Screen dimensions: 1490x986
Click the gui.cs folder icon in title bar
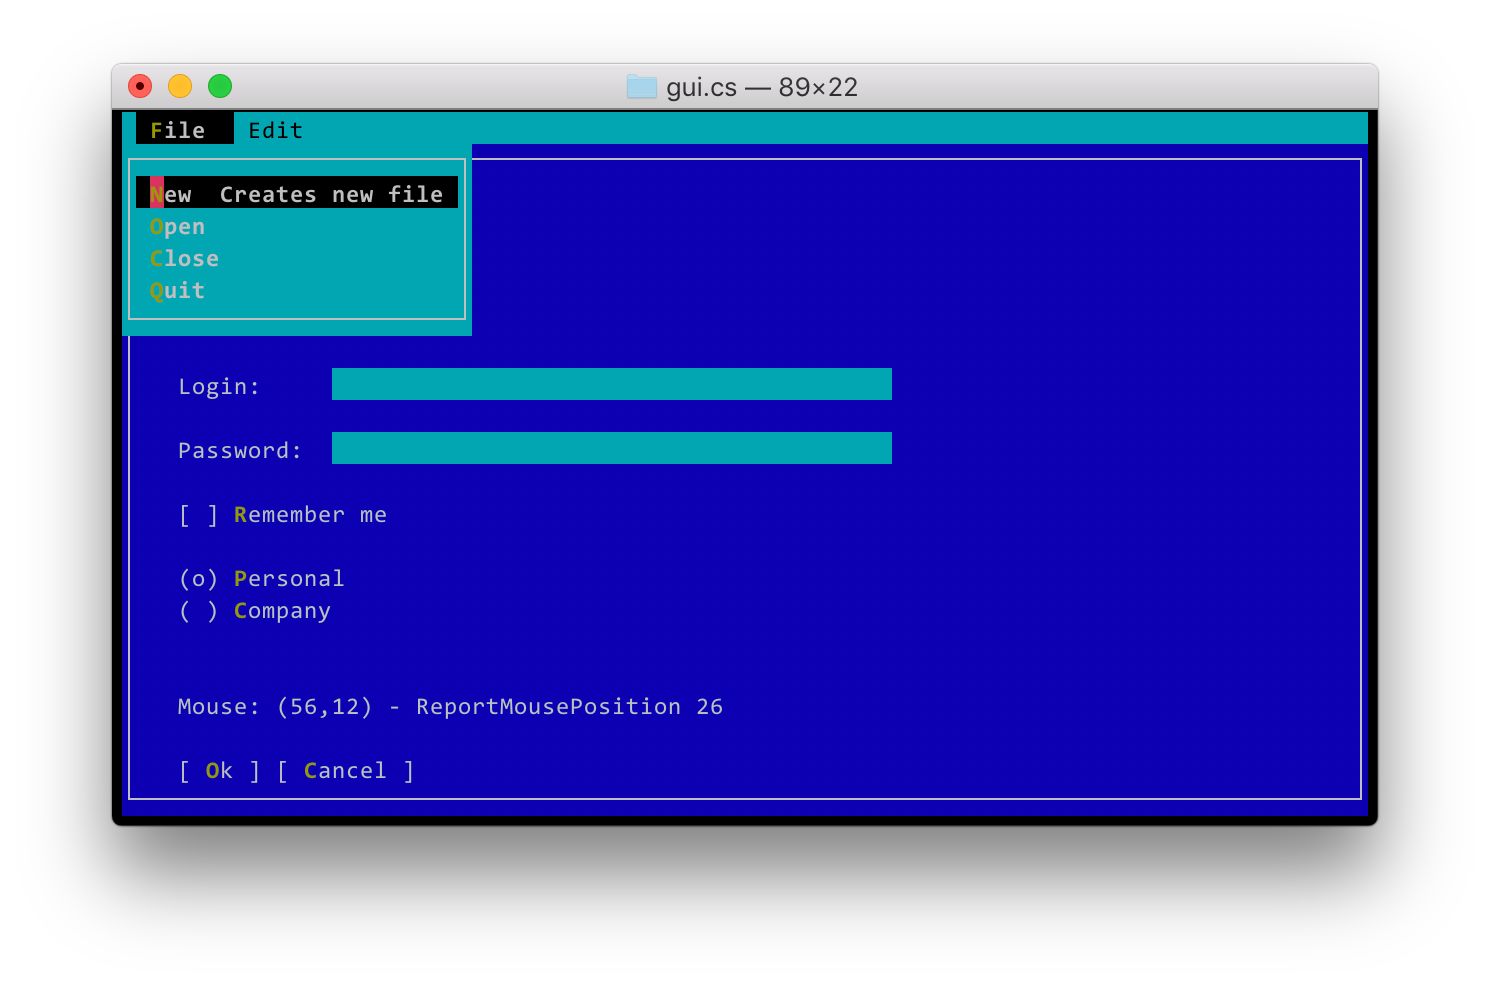(x=639, y=87)
